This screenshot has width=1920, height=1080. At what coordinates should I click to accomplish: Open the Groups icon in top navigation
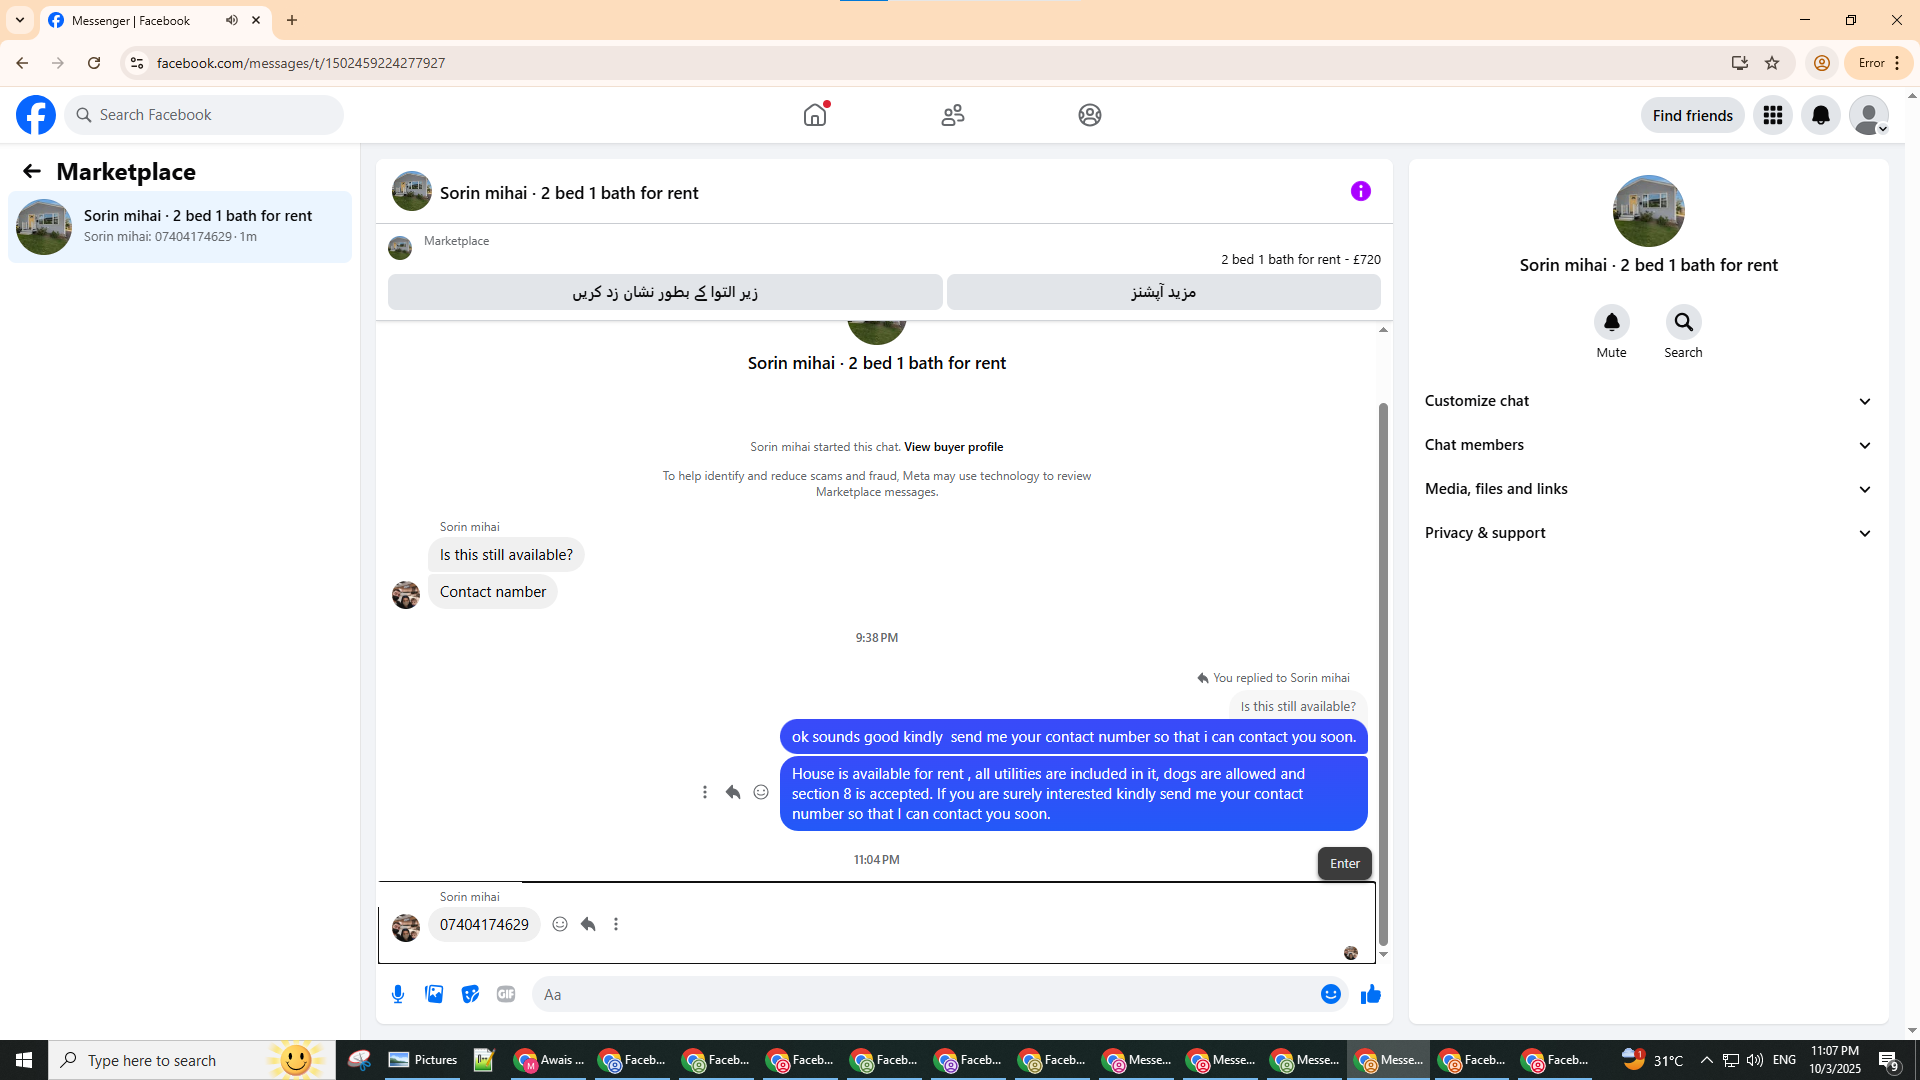[1090, 115]
